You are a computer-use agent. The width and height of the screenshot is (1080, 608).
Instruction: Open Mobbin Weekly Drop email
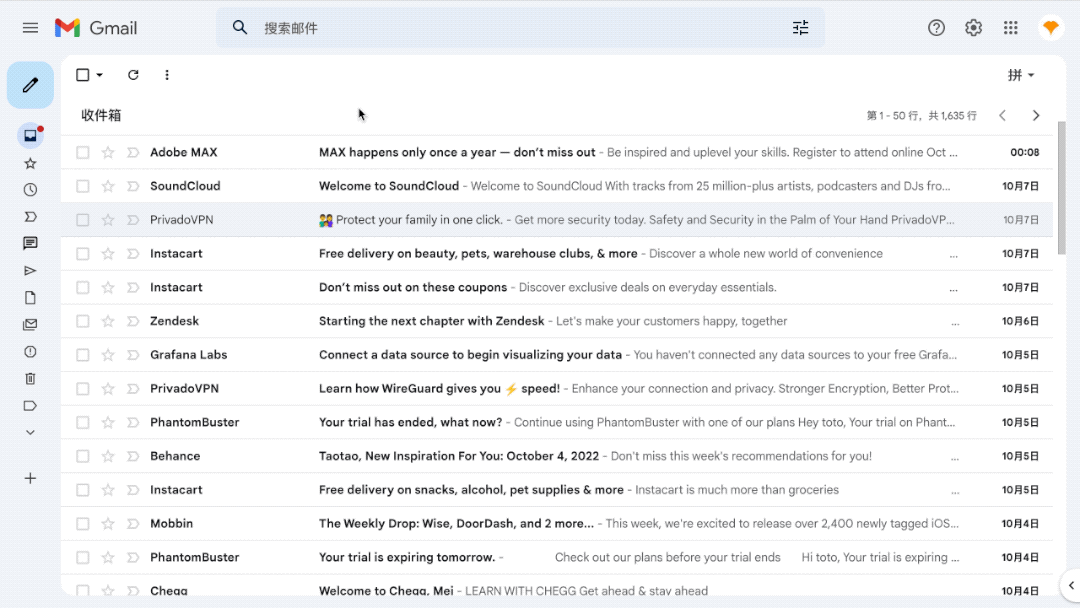(557, 523)
